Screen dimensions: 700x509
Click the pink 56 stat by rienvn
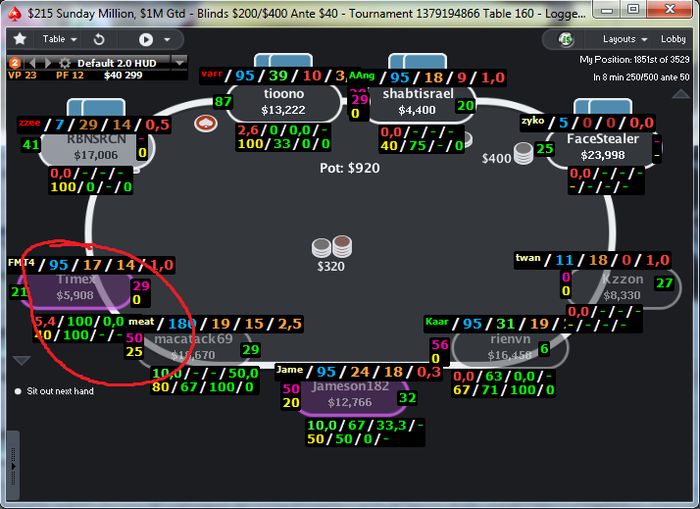tap(440, 344)
